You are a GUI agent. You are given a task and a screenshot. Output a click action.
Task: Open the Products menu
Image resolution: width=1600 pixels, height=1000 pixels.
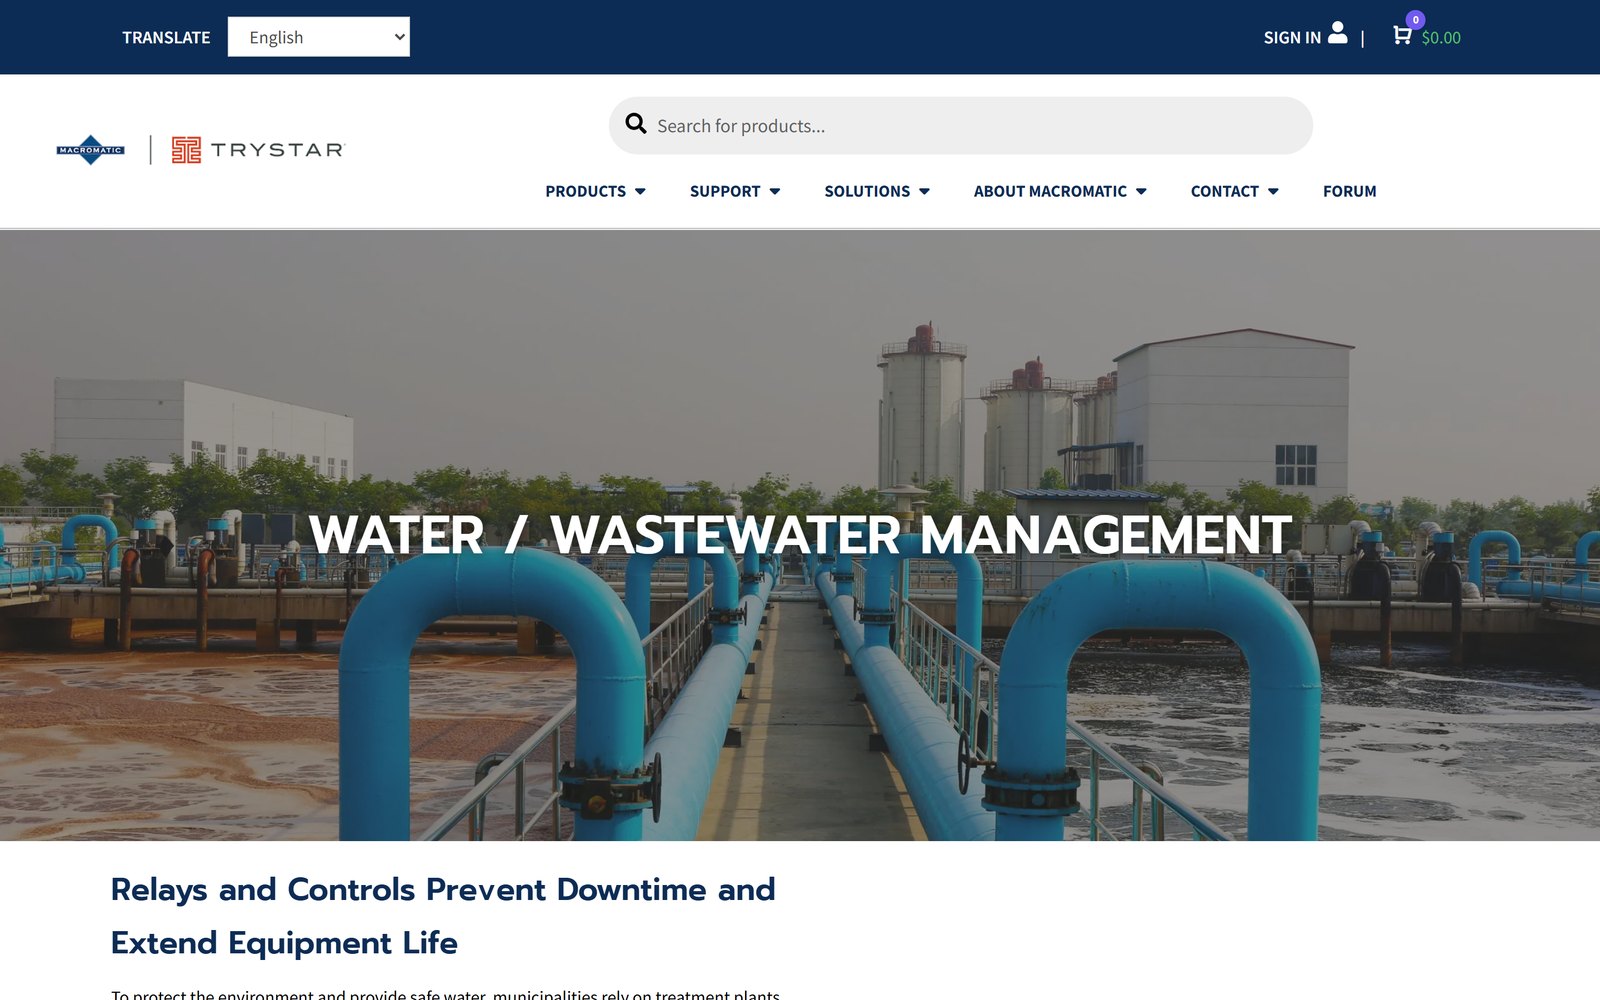(585, 191)
